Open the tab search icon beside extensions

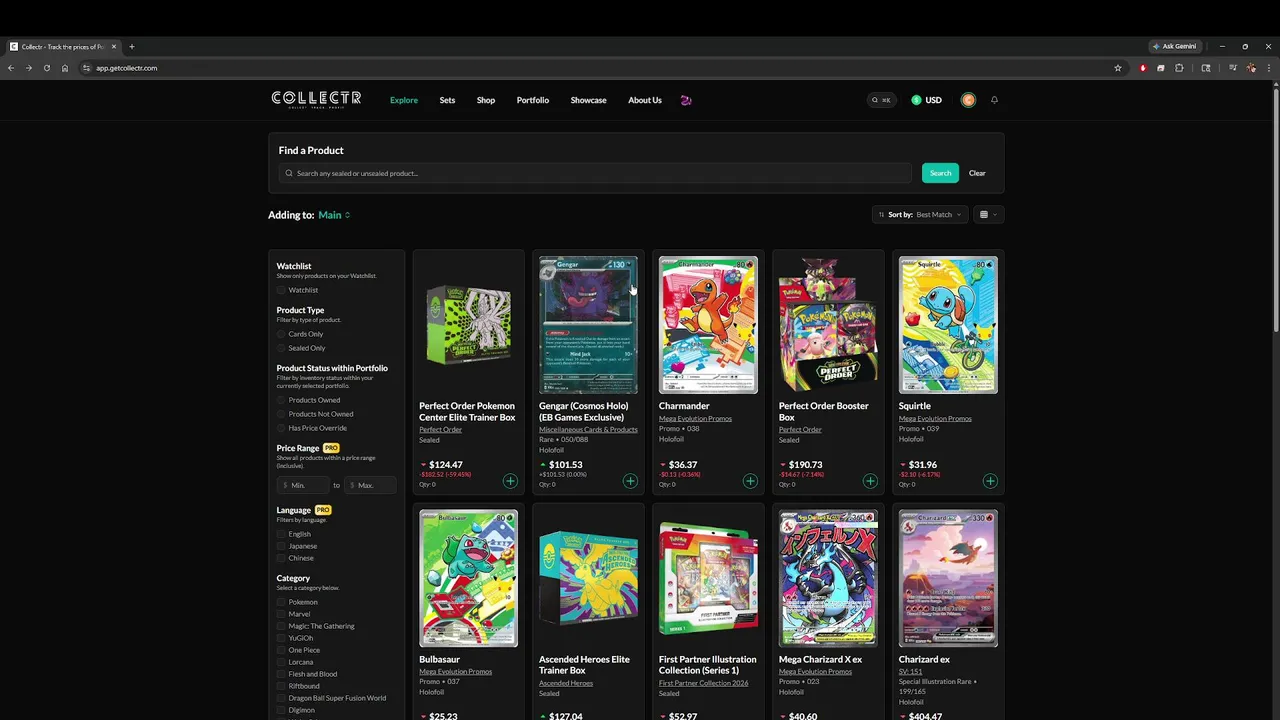(x=1206, y=68)
